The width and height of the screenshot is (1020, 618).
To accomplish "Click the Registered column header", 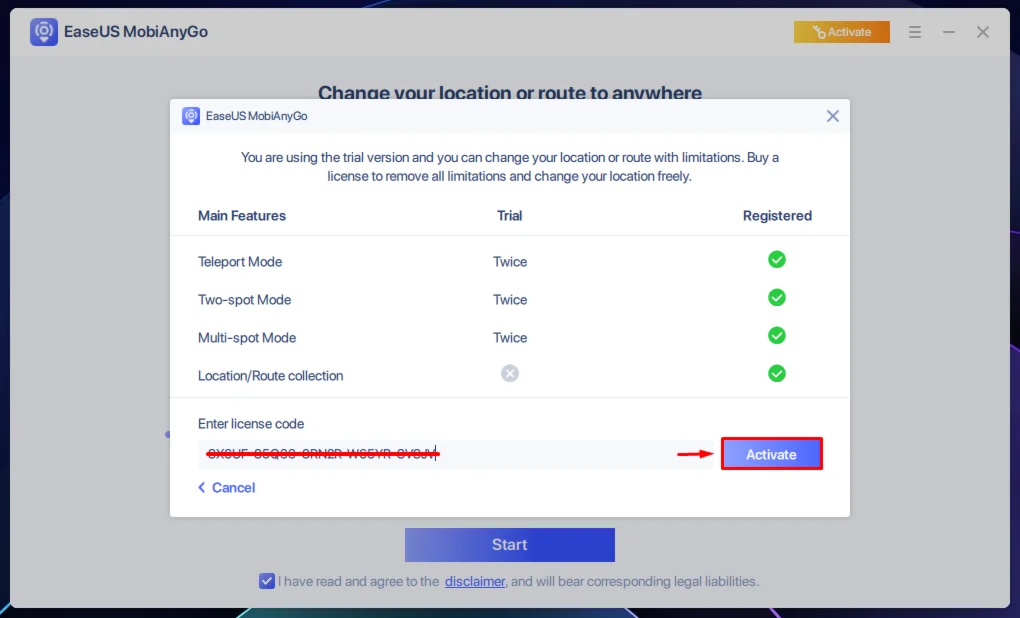I will pyautogui.click(x=777, y=216).
